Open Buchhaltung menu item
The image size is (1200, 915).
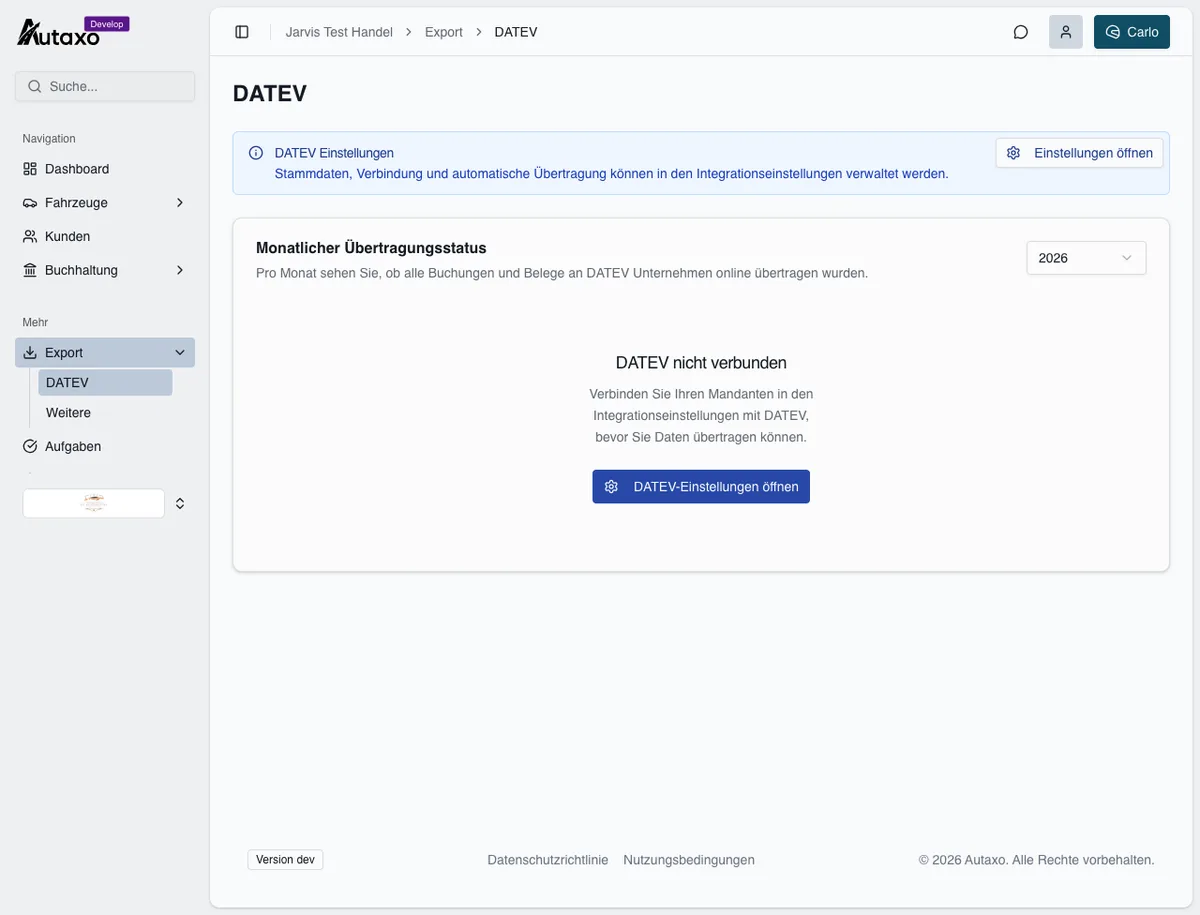105,270
